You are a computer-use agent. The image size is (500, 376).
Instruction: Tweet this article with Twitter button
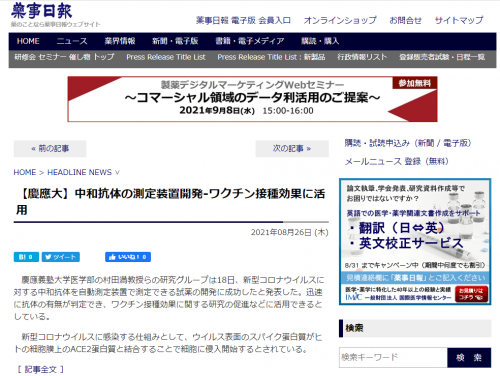tap(61, 257)
